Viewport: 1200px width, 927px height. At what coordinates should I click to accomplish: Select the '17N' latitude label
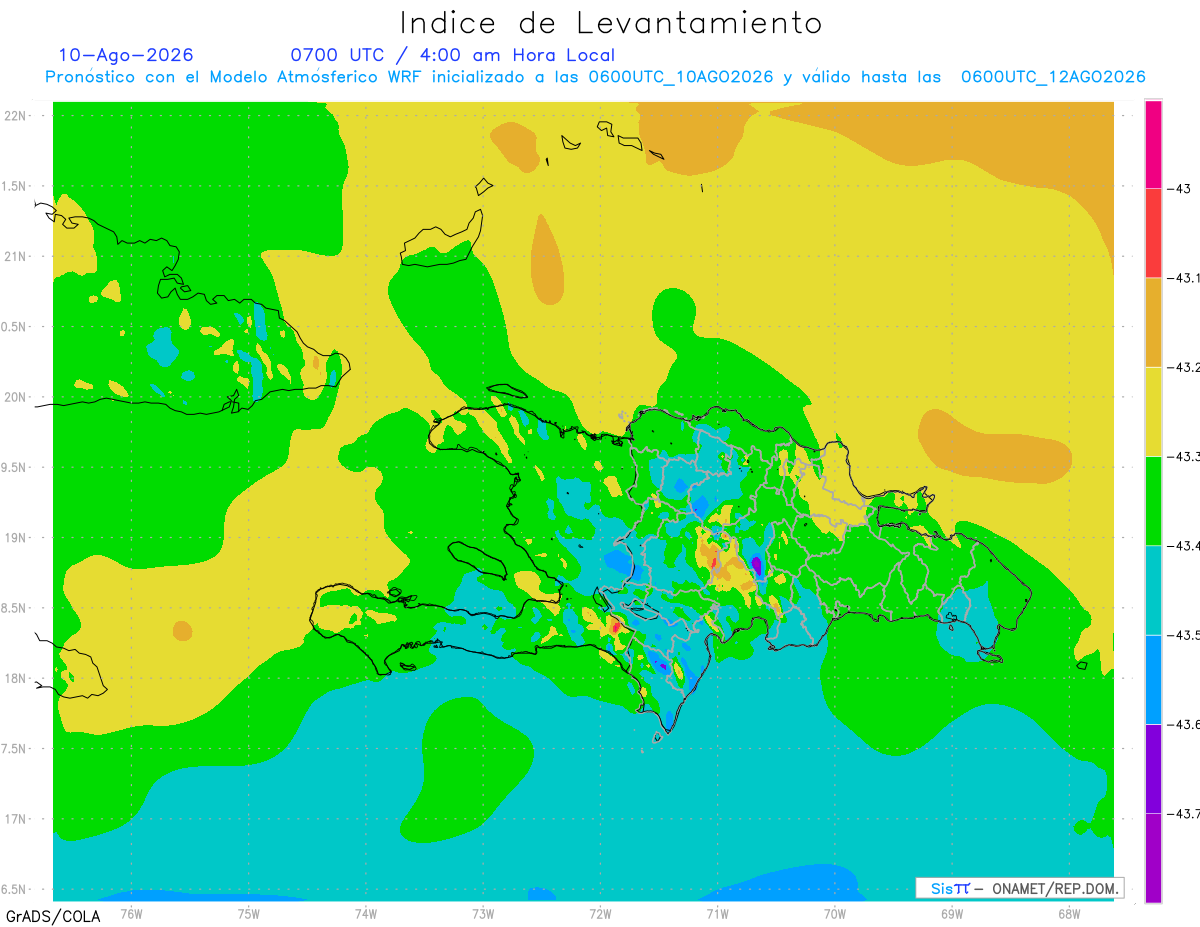[x=17, y=819]
